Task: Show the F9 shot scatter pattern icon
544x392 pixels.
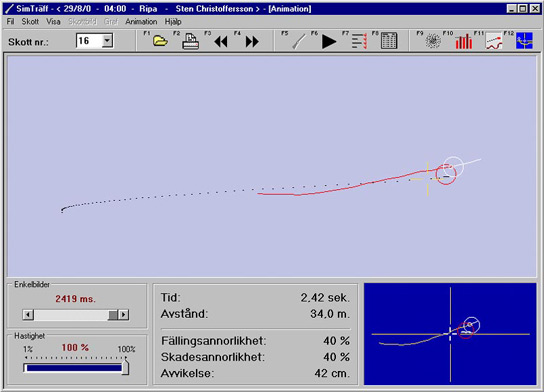Action: point(433,41)
